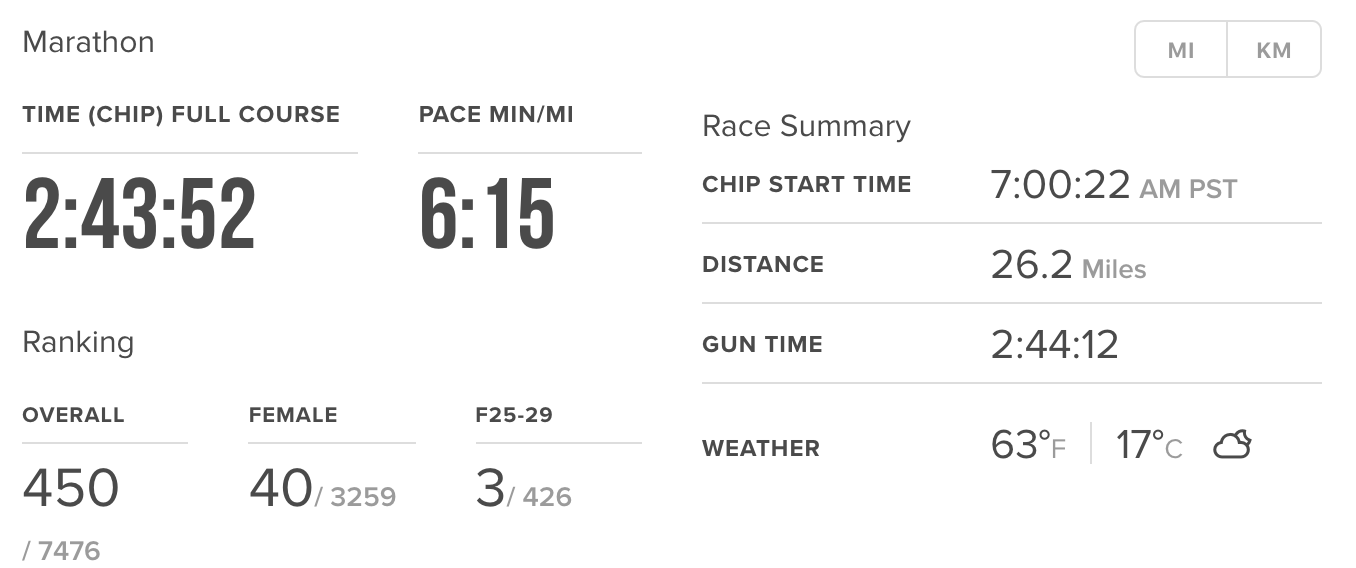This screenshot has width=1356, height=568.
Task: Click the chip time 2:43:52
Action: [x=140, y=214]
